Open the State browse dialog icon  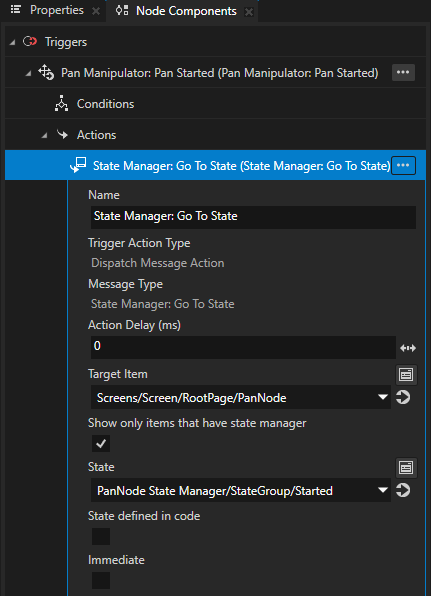406,468
